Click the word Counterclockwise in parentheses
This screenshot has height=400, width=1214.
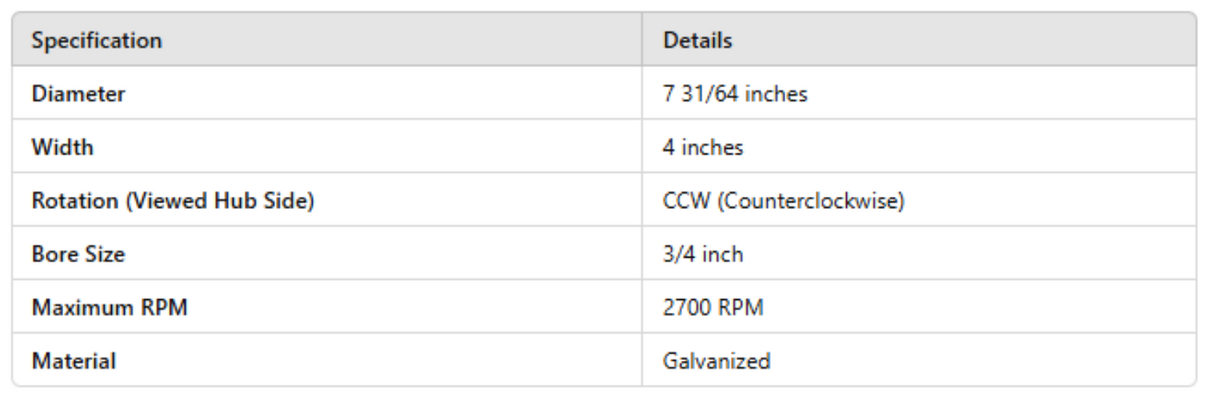(797, 201)
